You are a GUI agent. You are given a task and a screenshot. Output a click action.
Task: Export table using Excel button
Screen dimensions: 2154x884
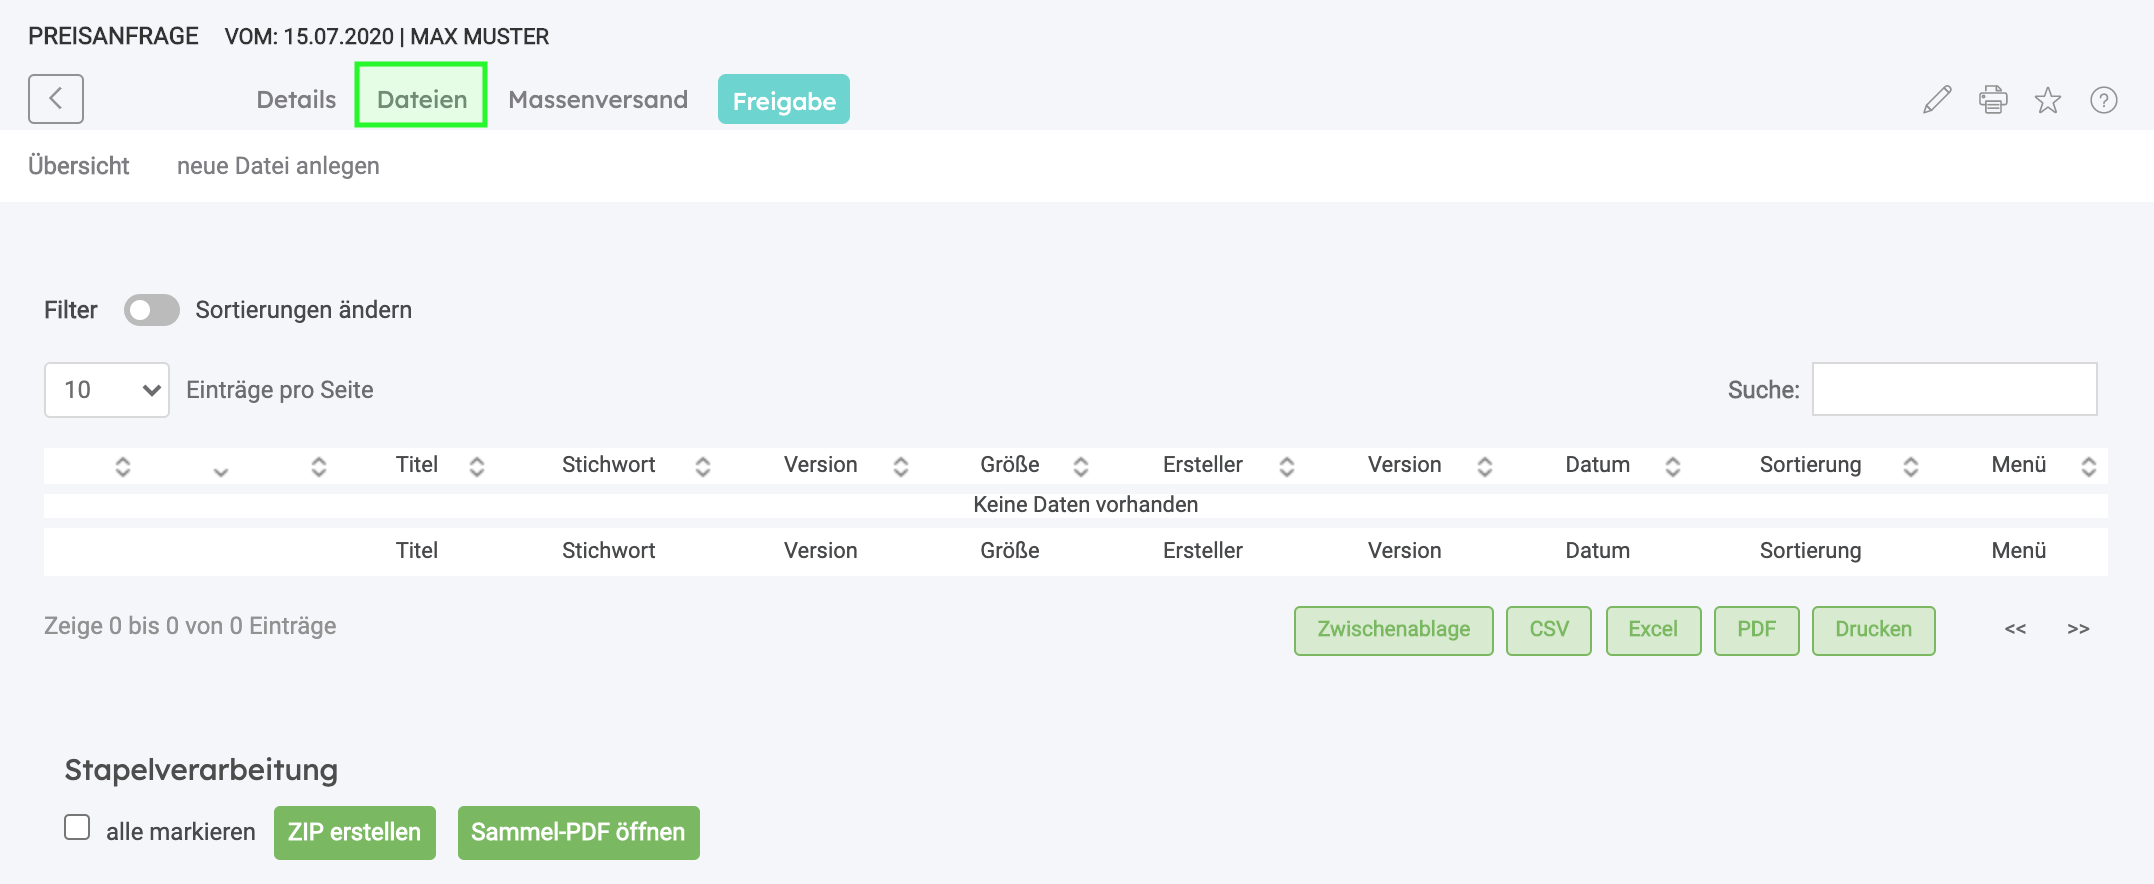1652,630
